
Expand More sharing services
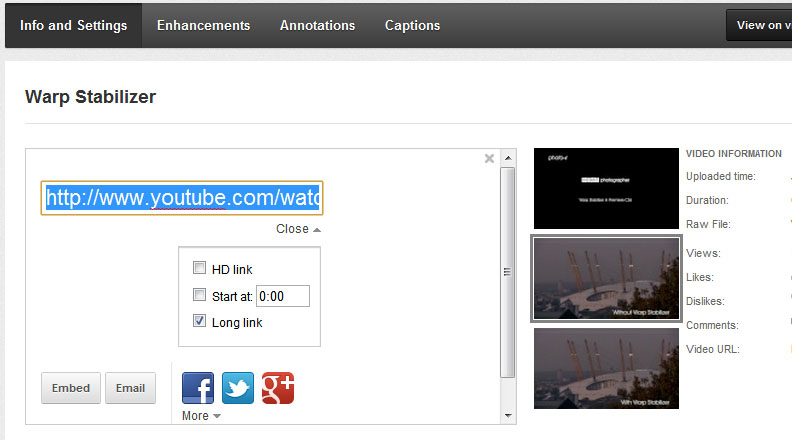tap(201, 416)
